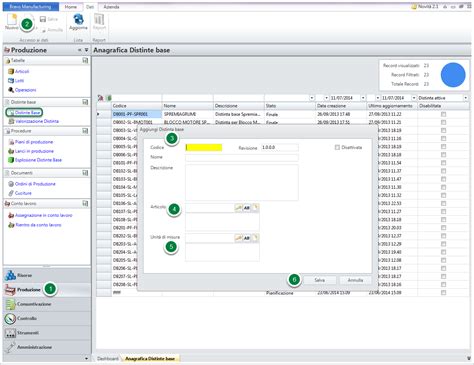This screenshot has width=474, height=365.
Task: Open the Home ribbon tab
Action: pos(70,7)
